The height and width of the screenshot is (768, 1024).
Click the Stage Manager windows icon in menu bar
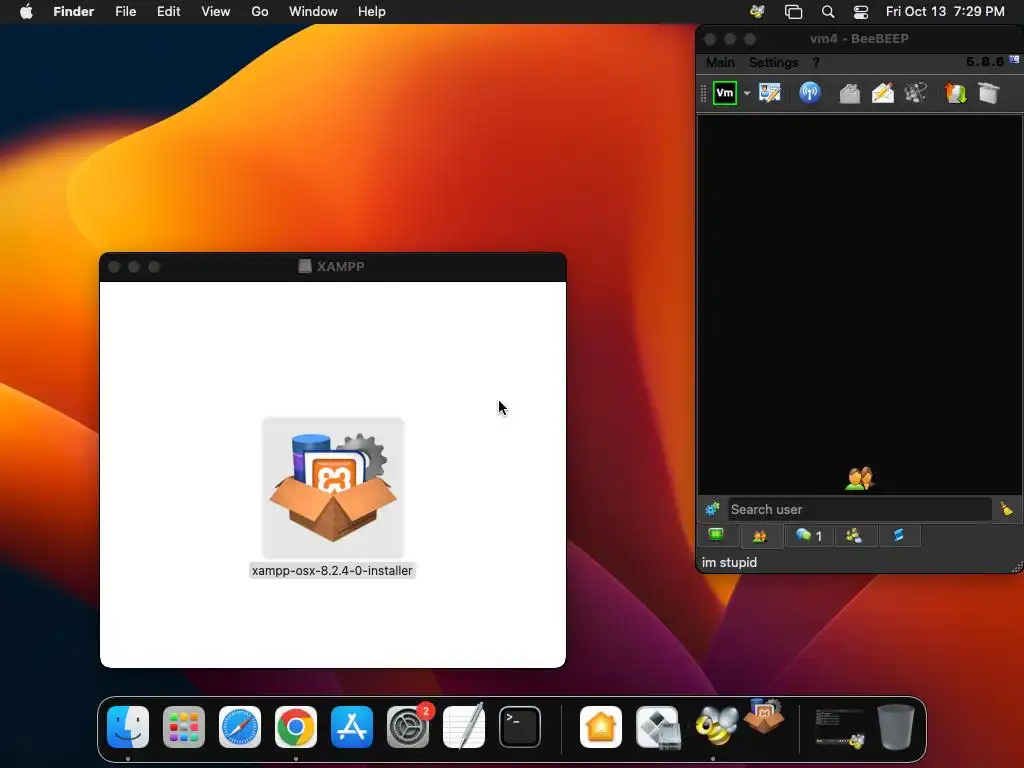point(793,12)
